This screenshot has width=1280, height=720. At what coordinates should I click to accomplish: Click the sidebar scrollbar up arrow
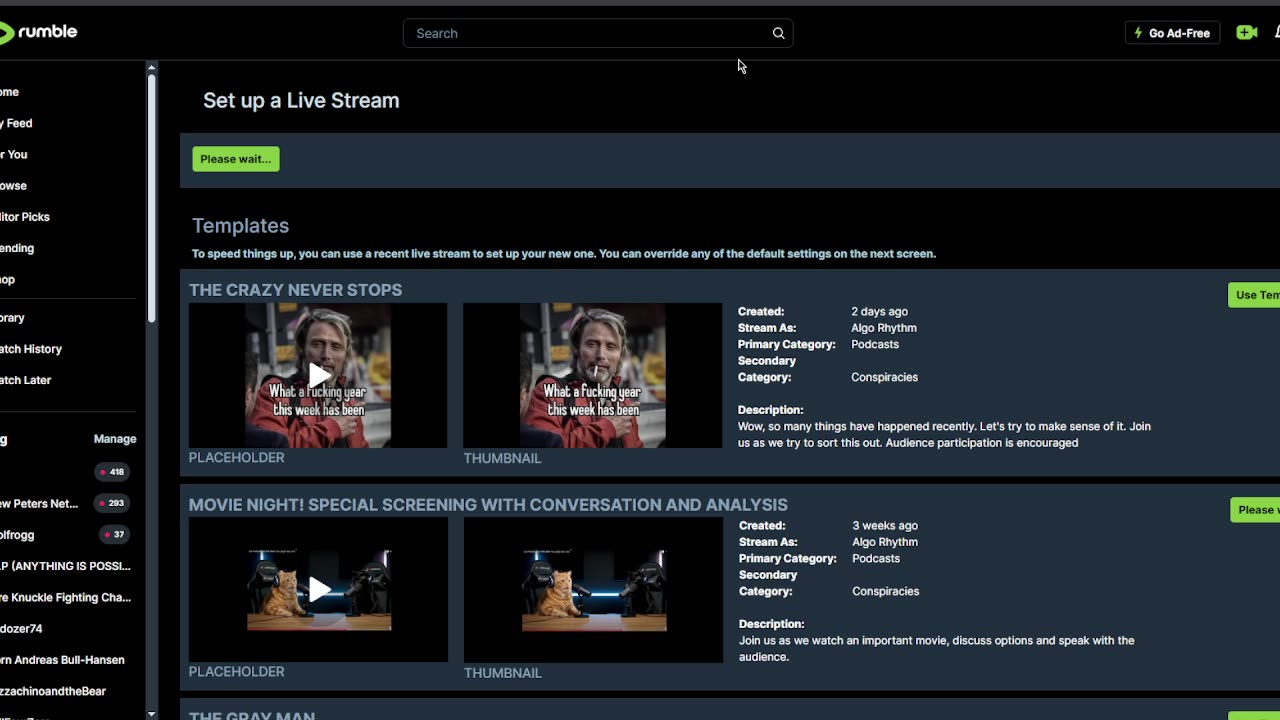pyautogui.click(x=151, y=67)
